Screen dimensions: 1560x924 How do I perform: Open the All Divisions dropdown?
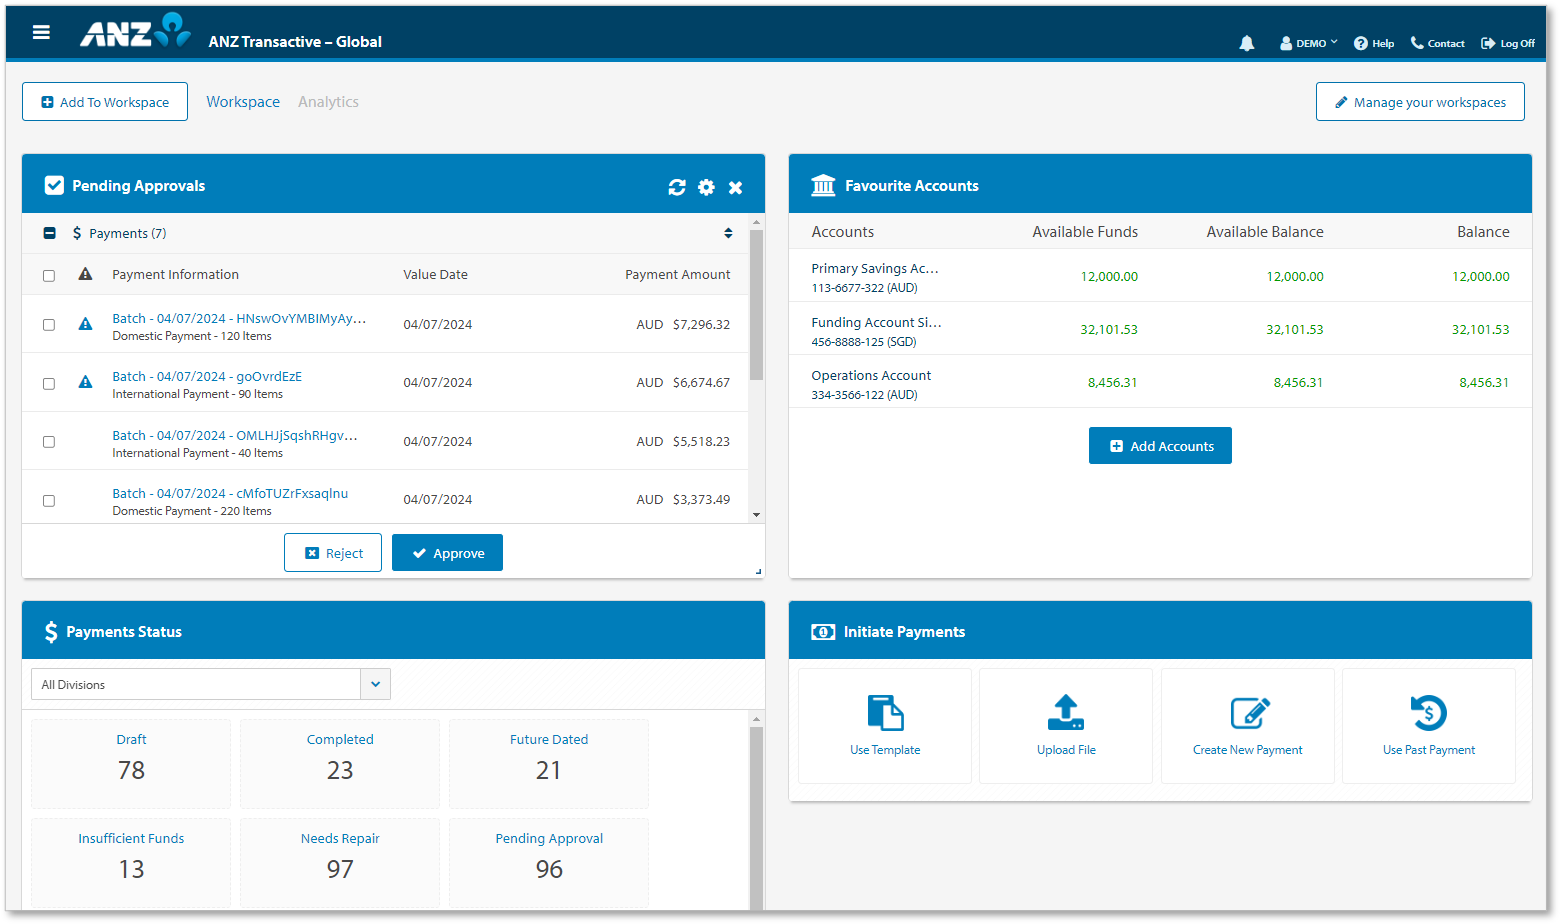point(375,685)
